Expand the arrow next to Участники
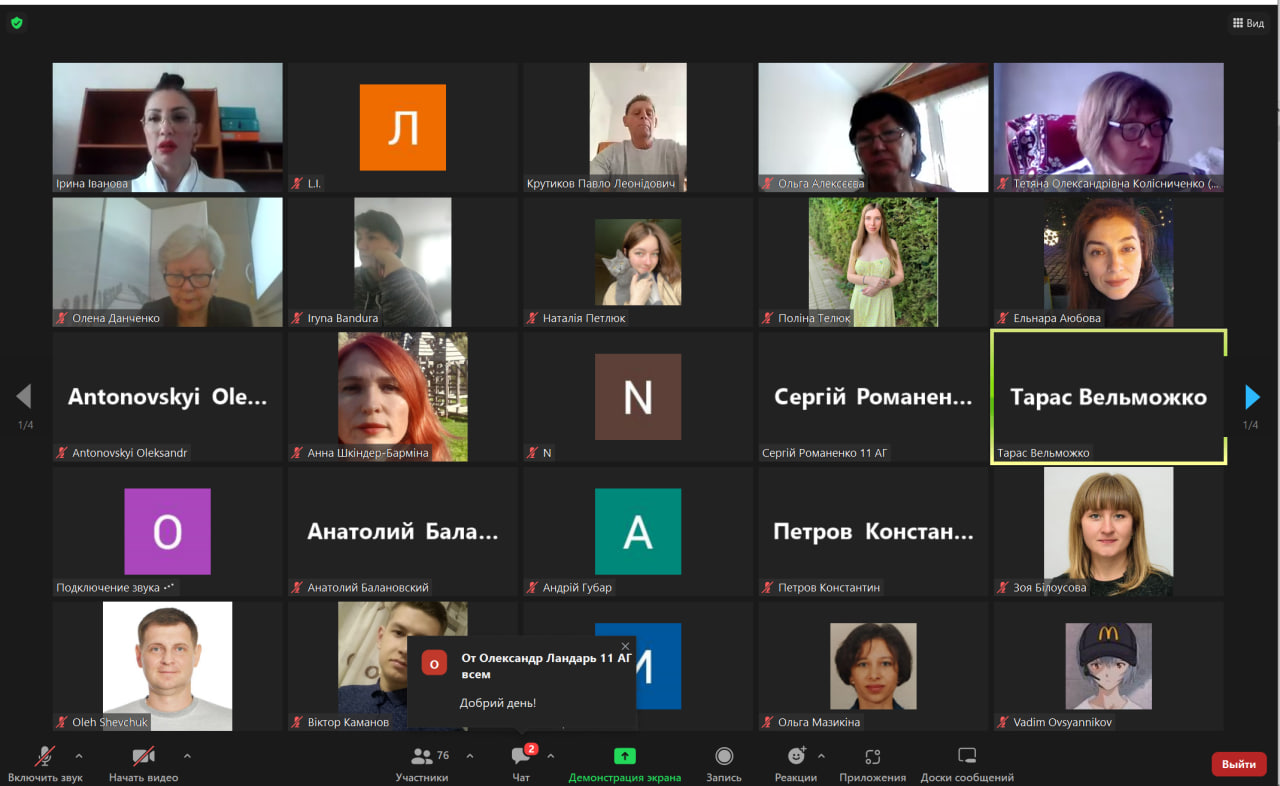Viewport: 1280px width, 786px height. (x=470, y=756)
